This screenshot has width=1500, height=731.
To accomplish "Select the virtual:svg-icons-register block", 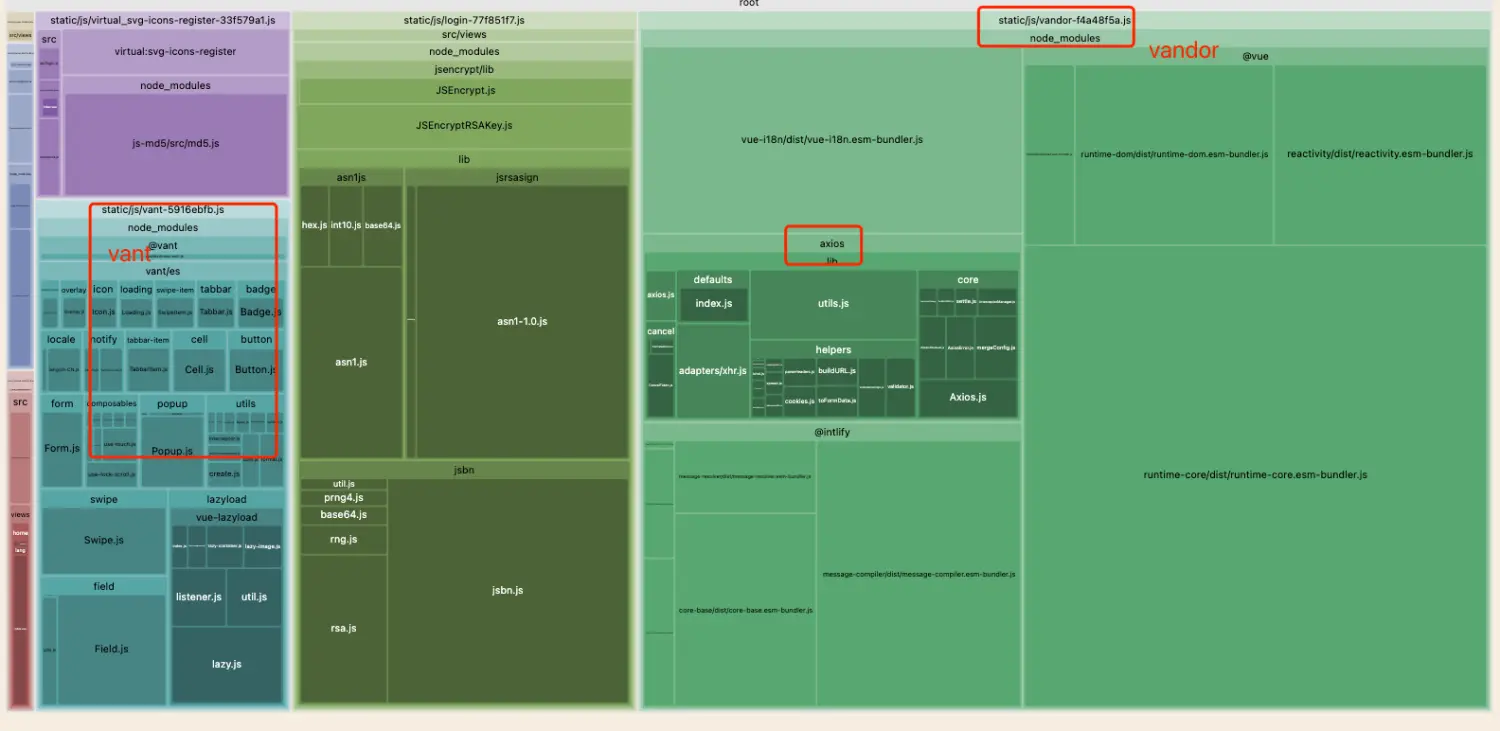I will pyautogui.click(x=175, y=52).
